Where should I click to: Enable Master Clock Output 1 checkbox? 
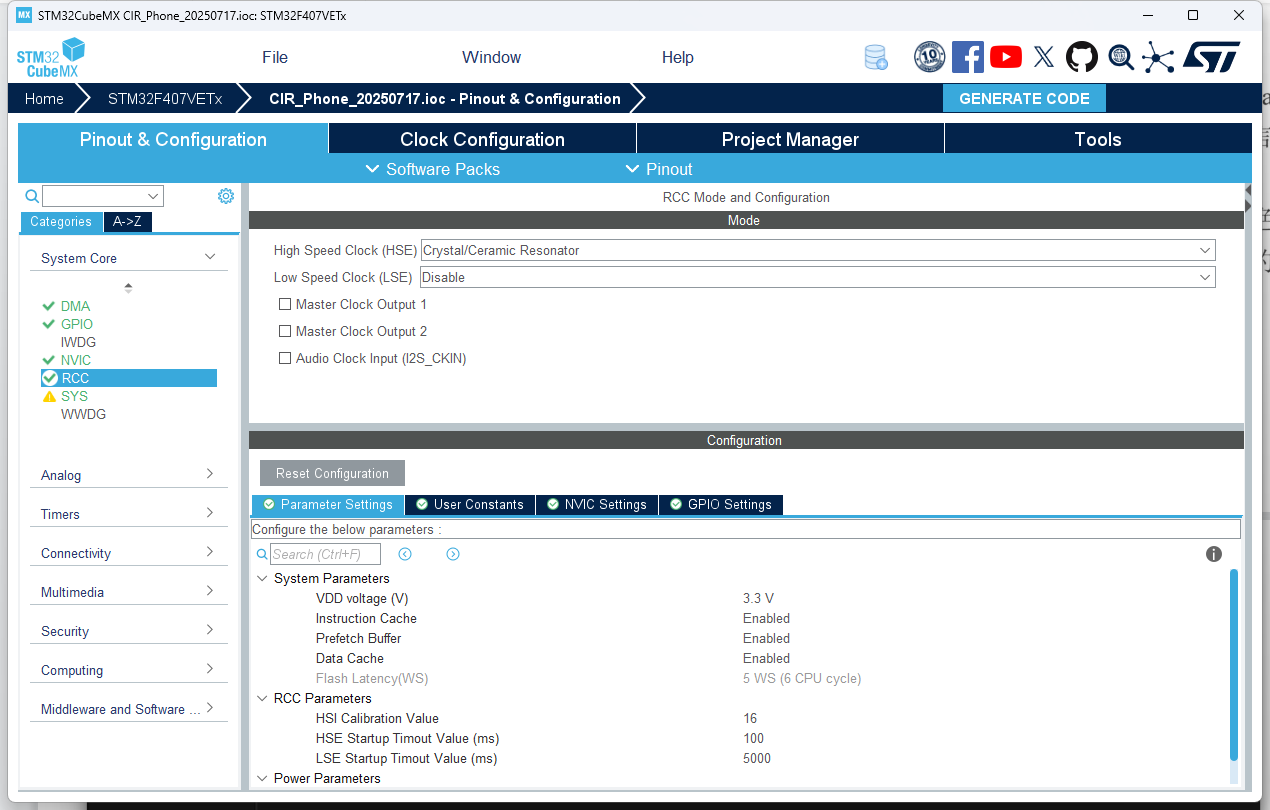(x=285, y=304)
